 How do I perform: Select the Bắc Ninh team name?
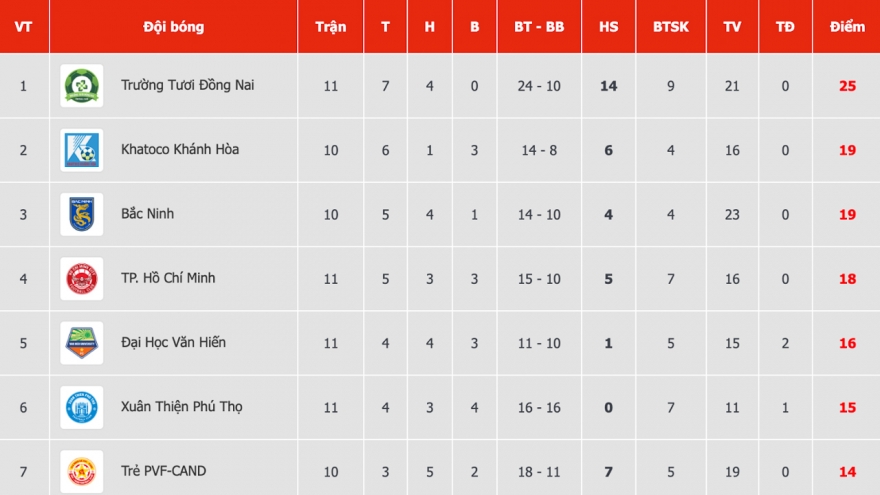147,213
